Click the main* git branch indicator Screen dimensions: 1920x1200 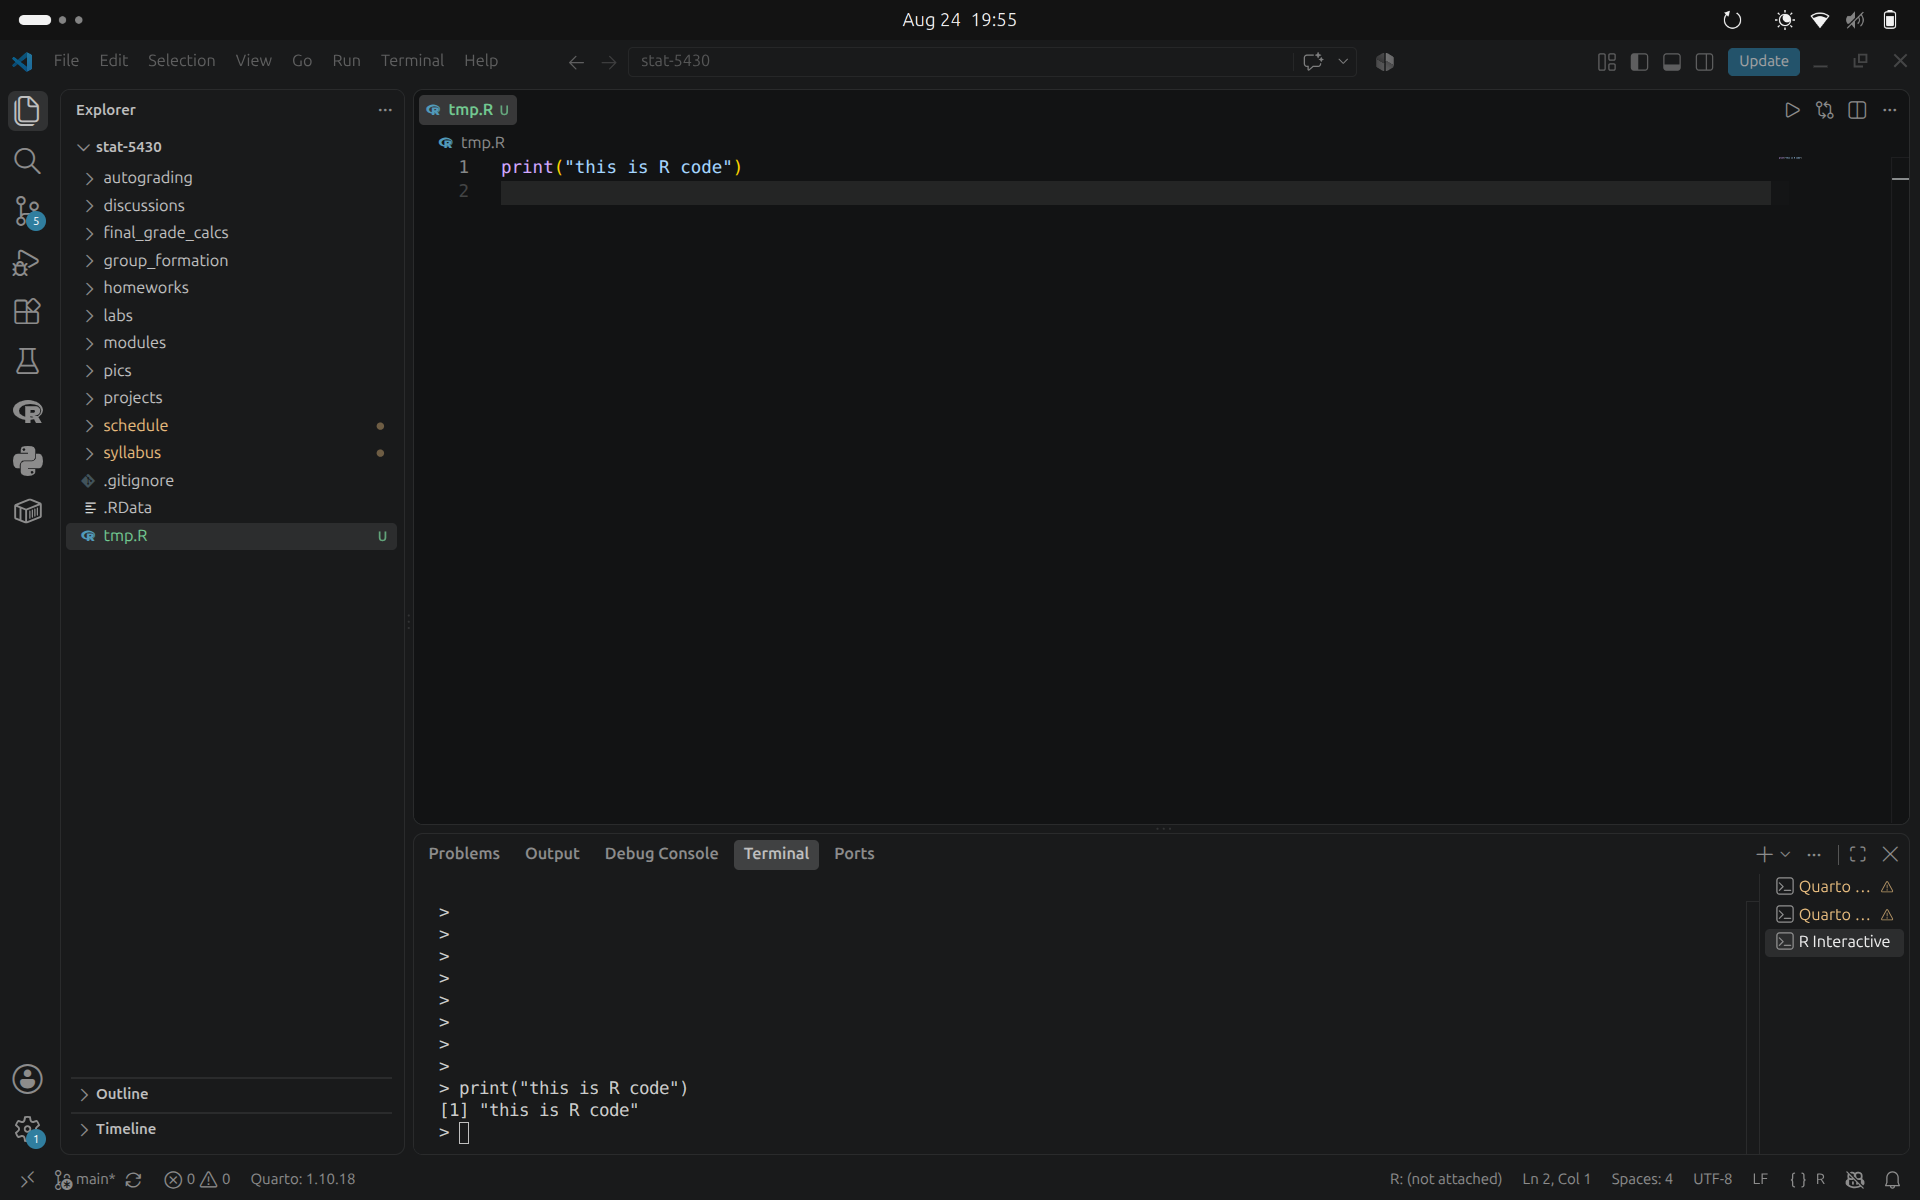85,1179
